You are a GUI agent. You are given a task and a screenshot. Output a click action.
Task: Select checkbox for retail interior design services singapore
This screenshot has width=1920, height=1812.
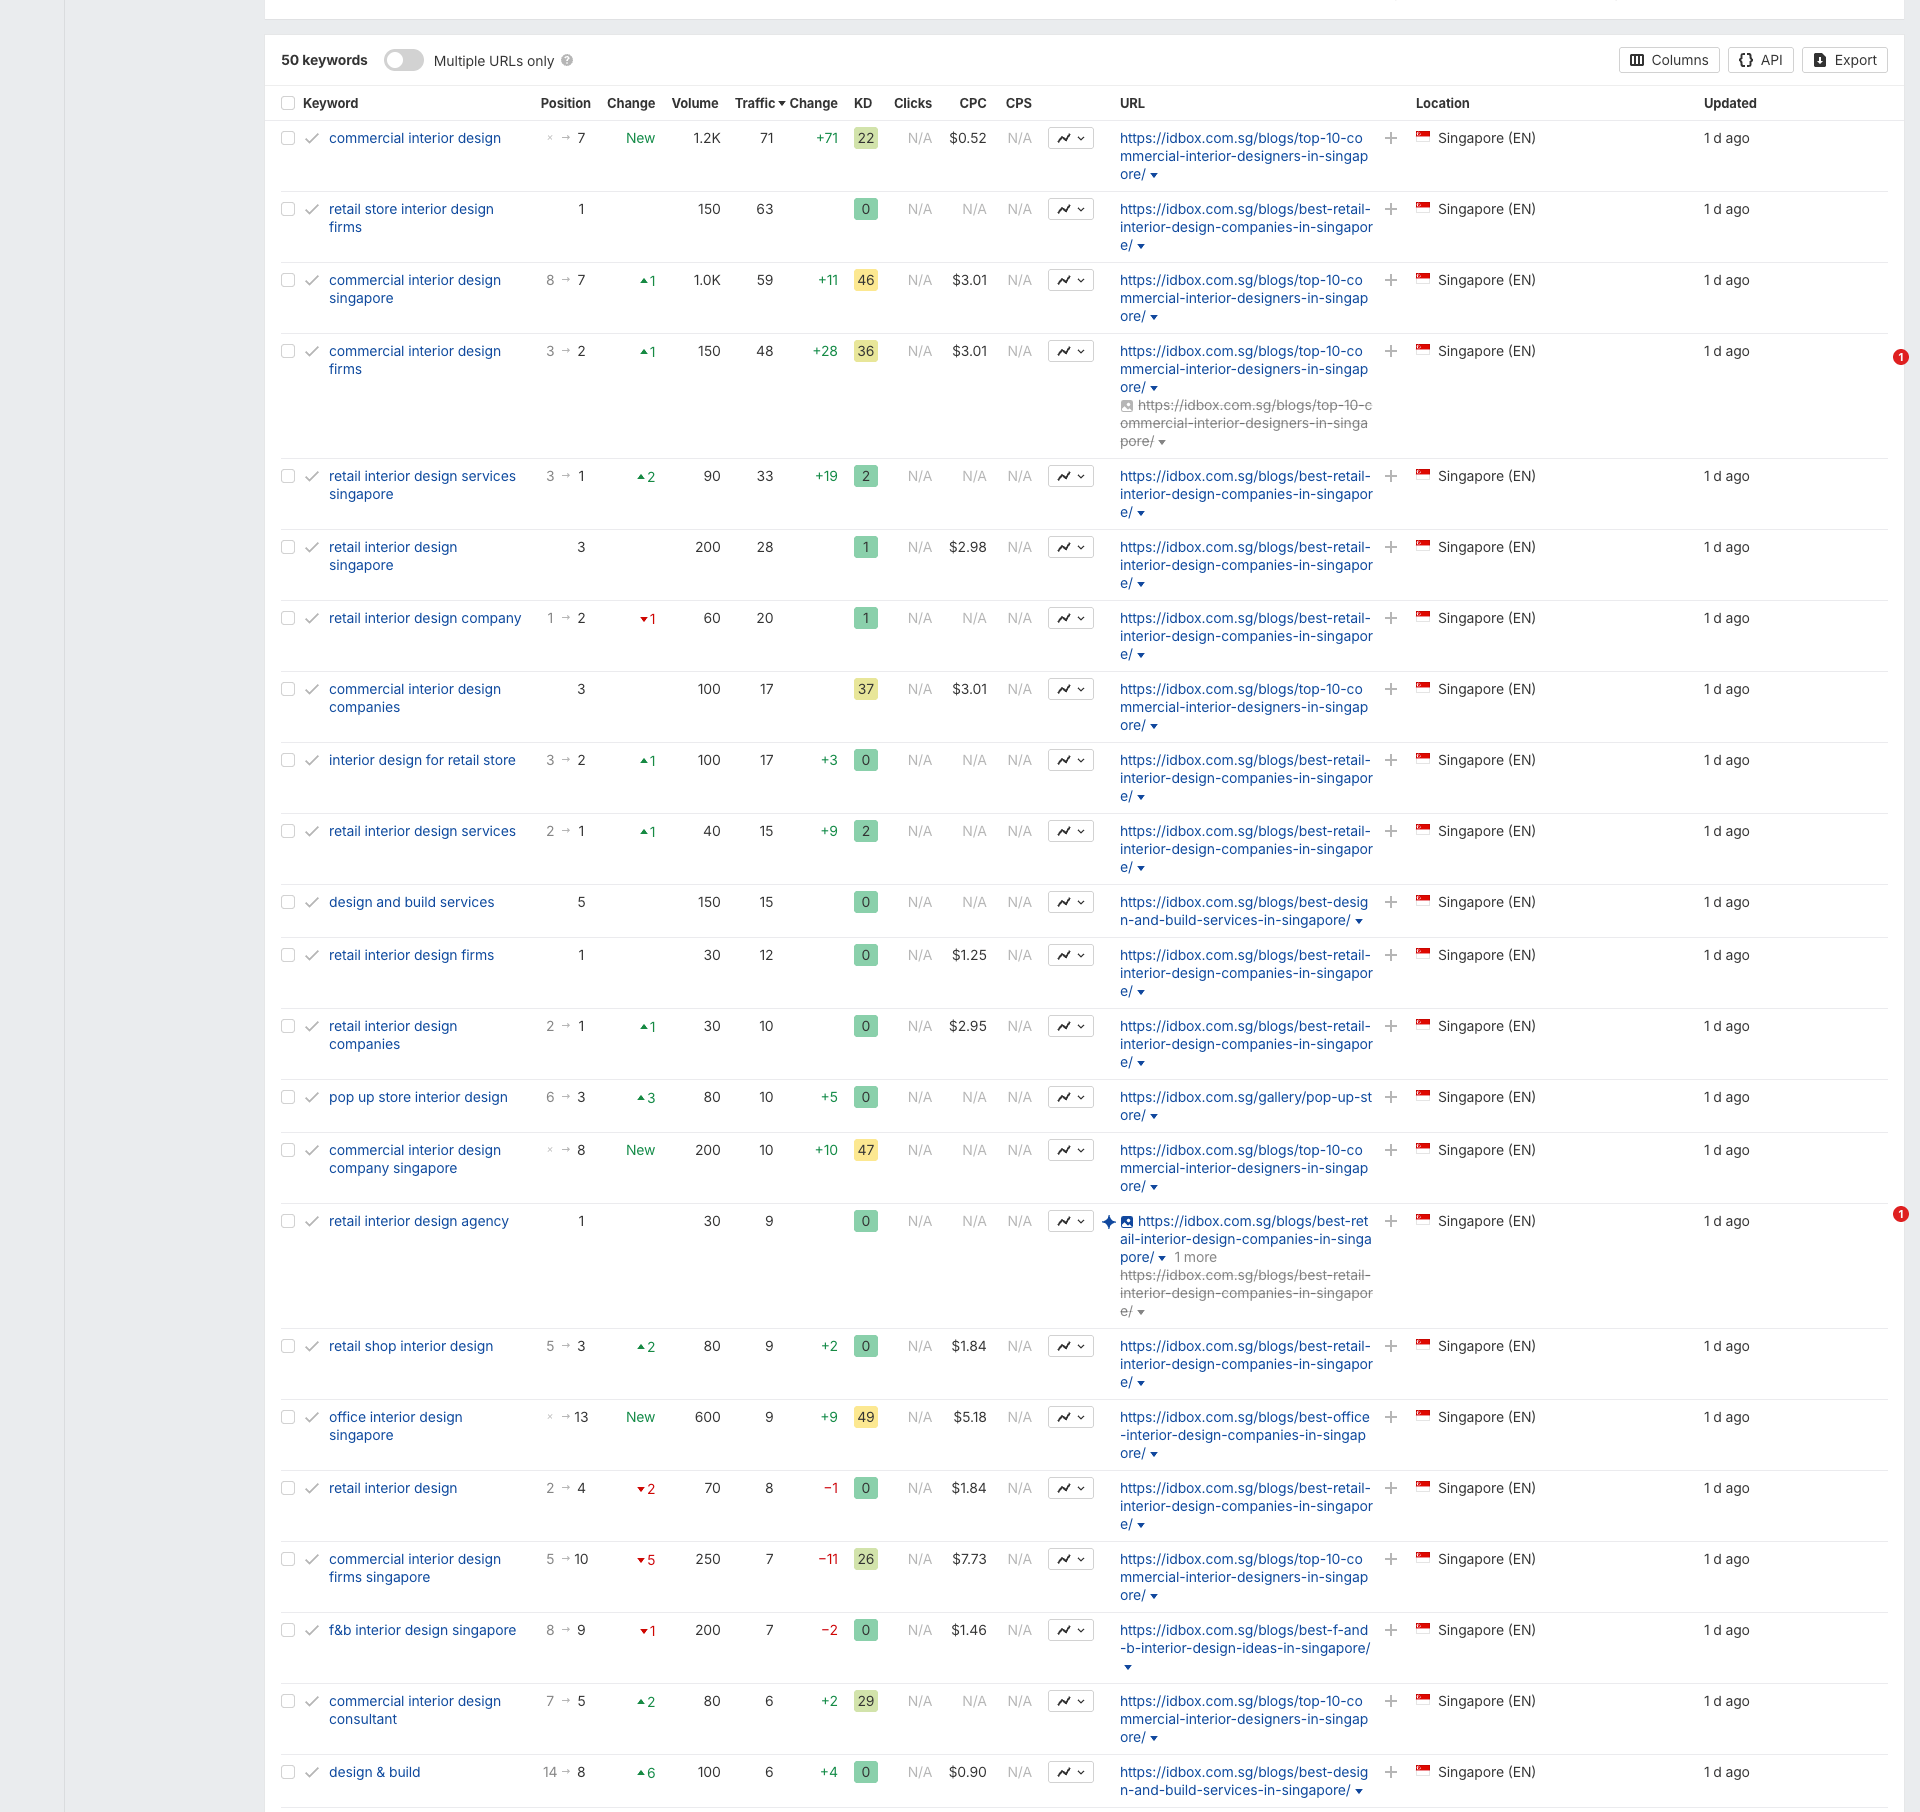tap(288, 476)
